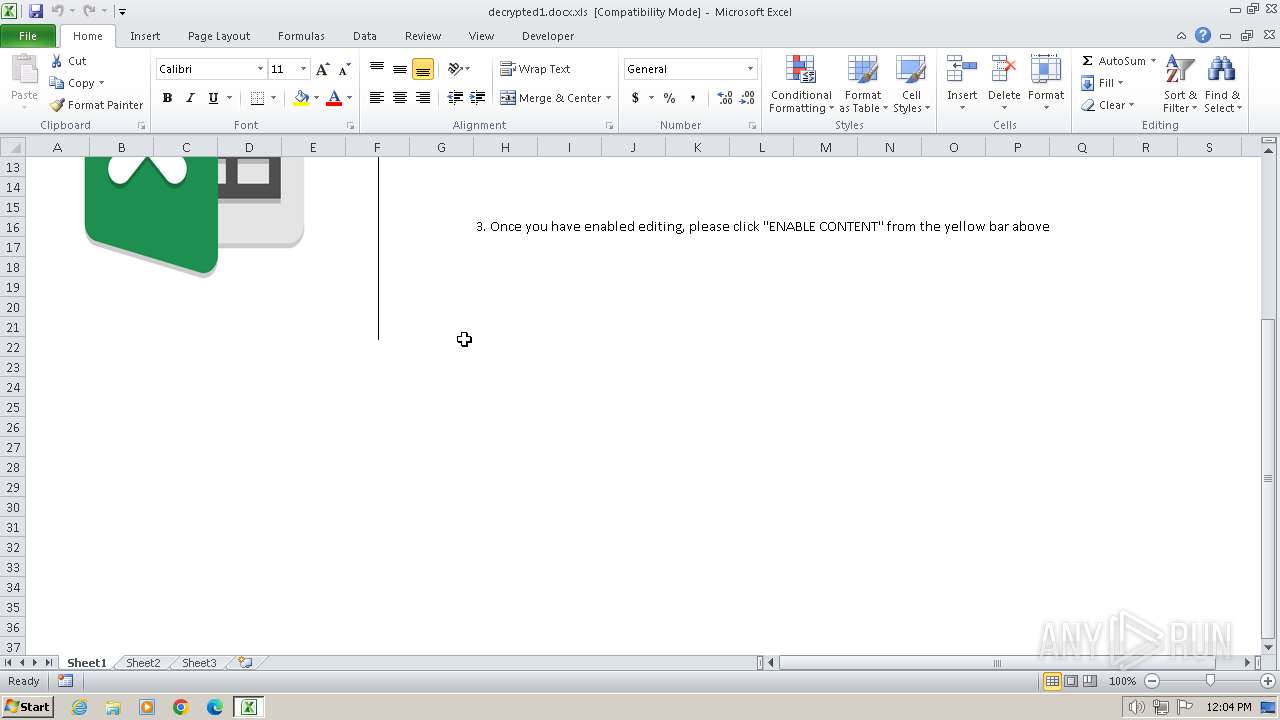Switch to the Formulas tab
The image size is (1280, 720).
tap(301, 36)
